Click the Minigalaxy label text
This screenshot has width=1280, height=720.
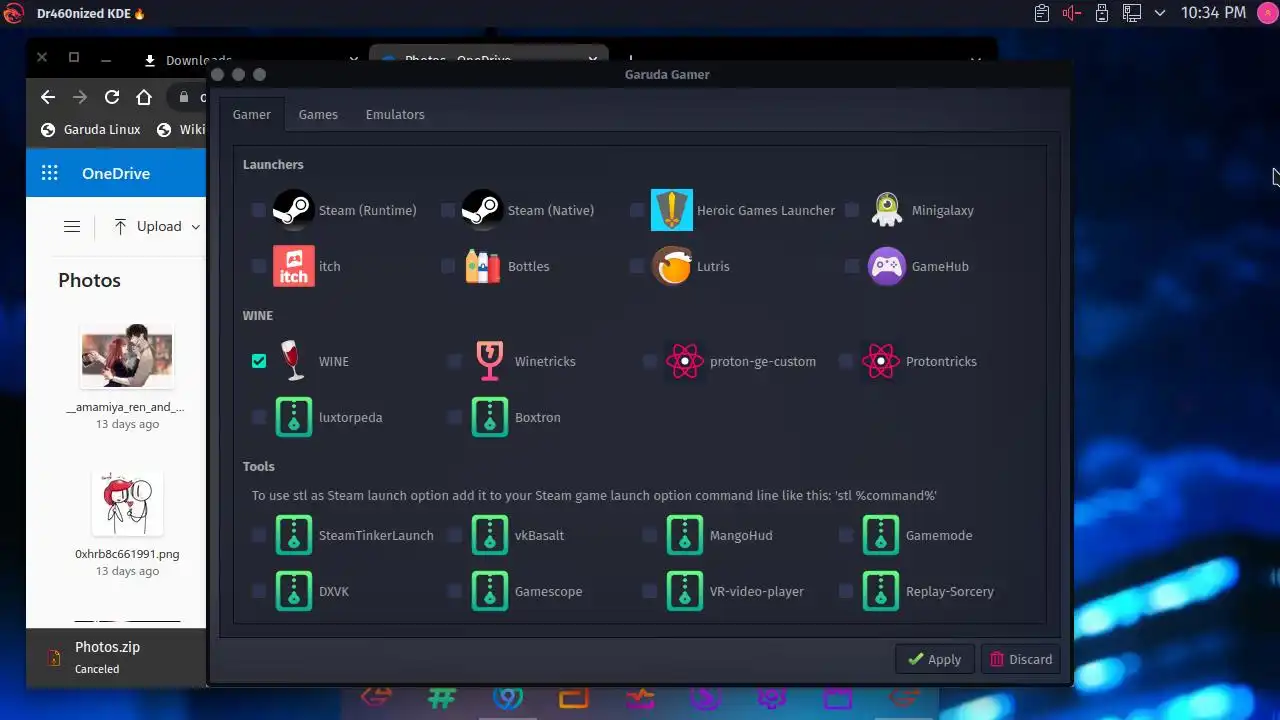943,211
